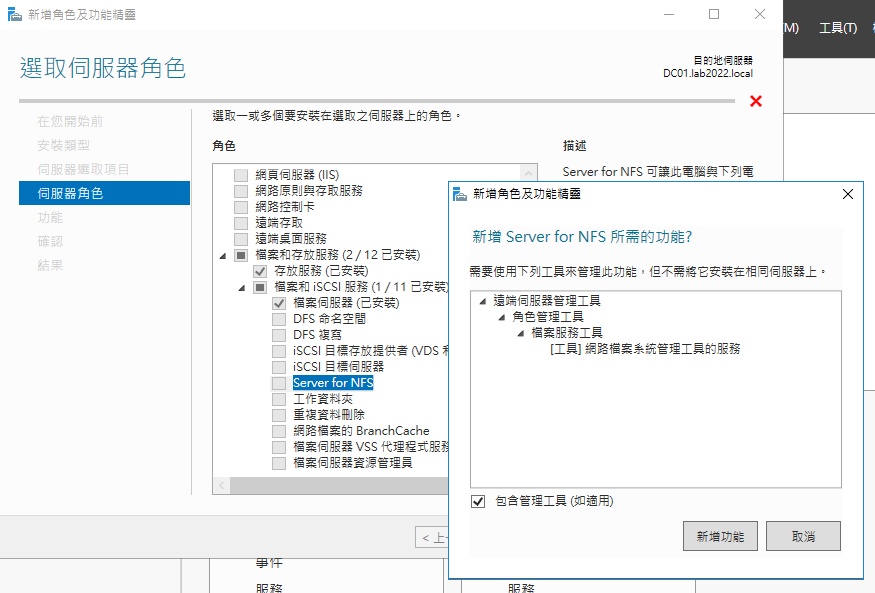Open the 工具(T) menu in Server Manager
875x593 pixels.
coord(838,28)
